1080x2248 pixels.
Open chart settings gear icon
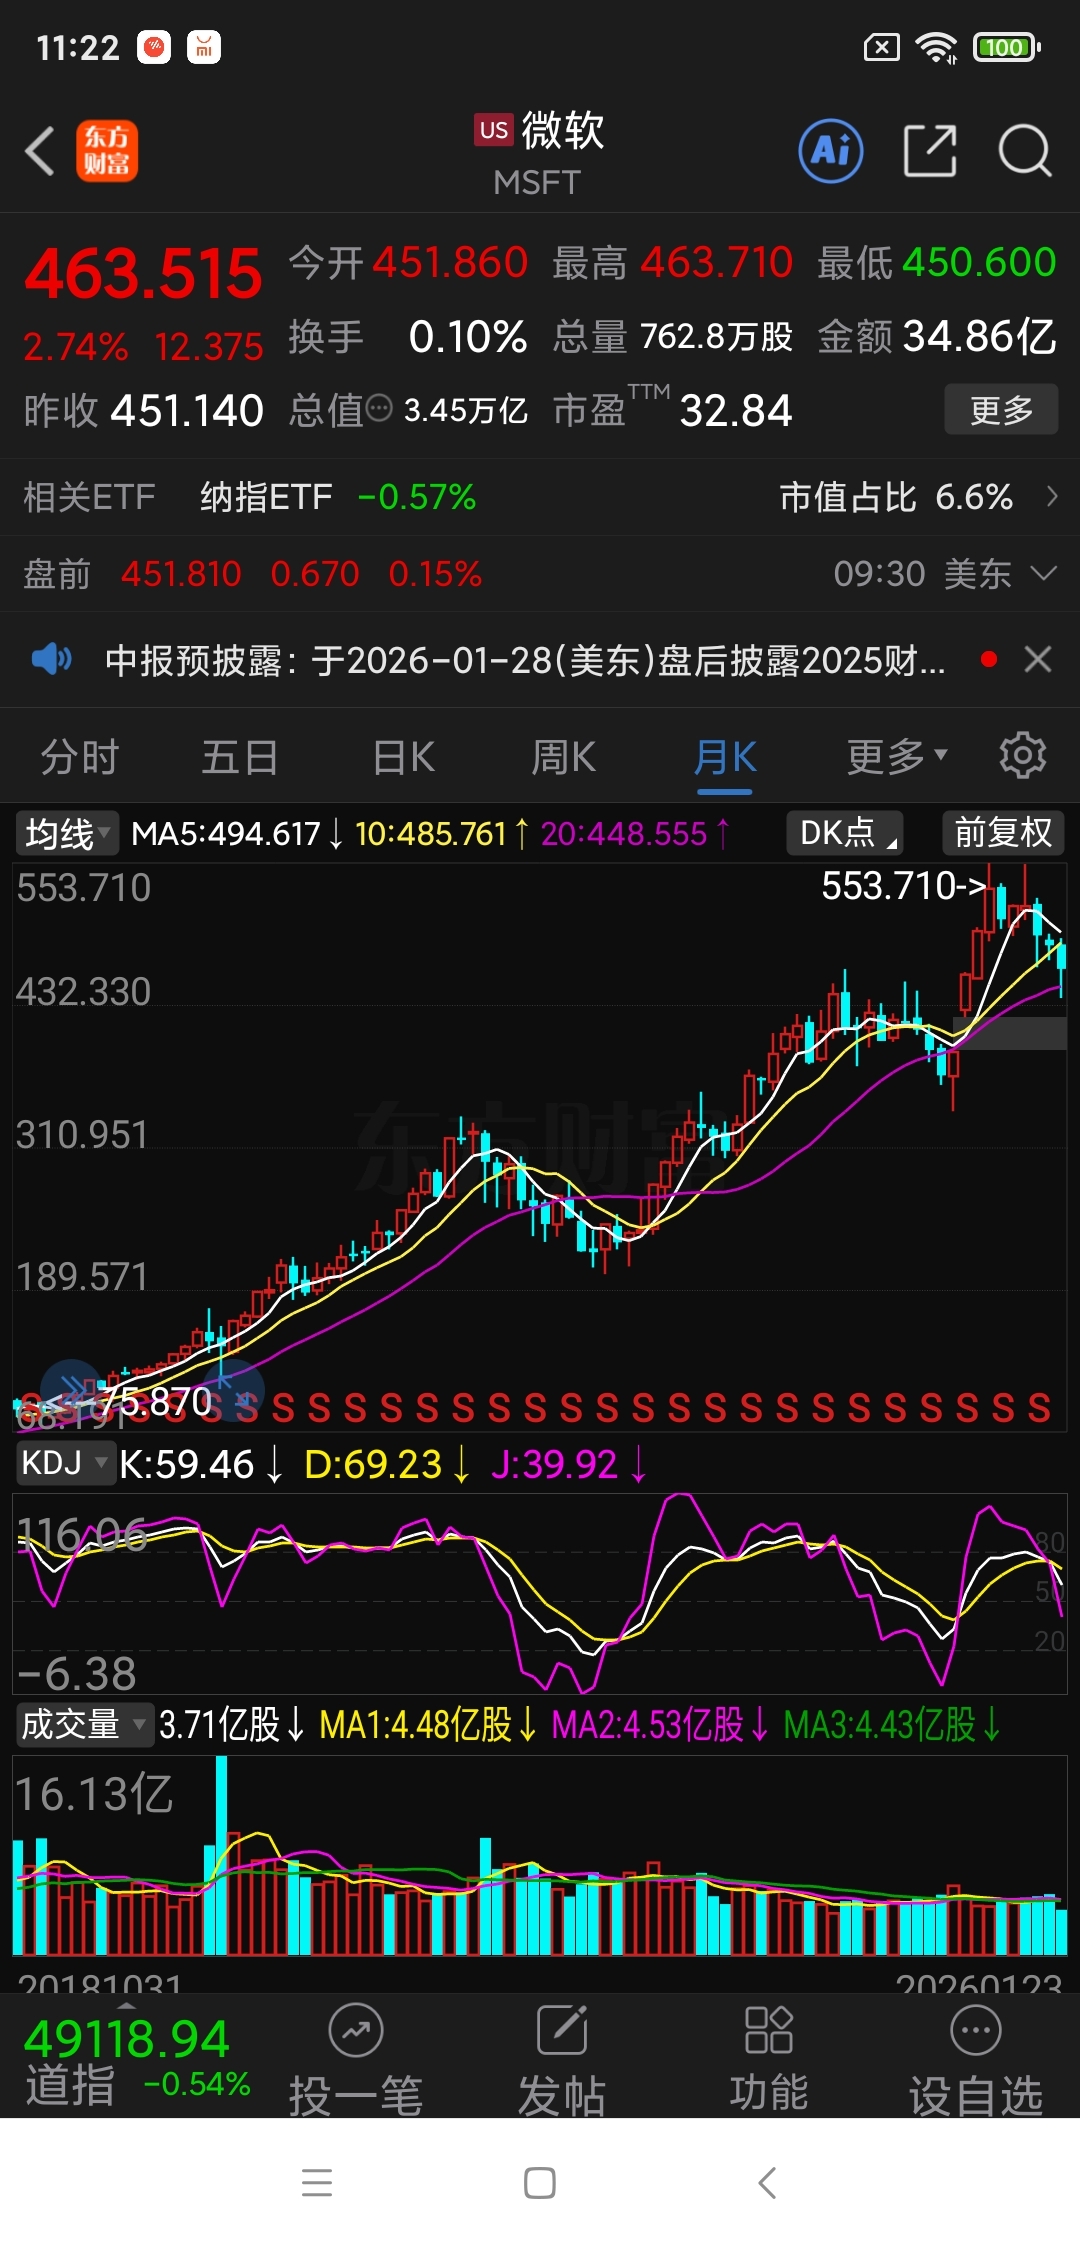1022,755
